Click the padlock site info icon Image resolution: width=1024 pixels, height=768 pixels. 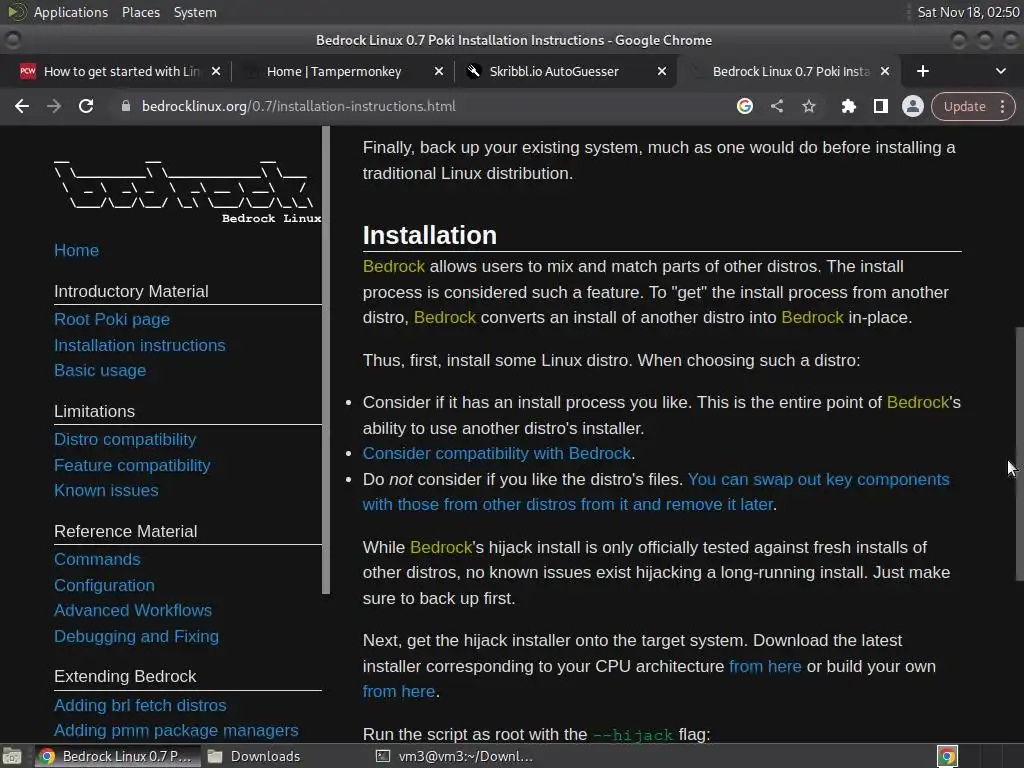(x=126, y=106)
